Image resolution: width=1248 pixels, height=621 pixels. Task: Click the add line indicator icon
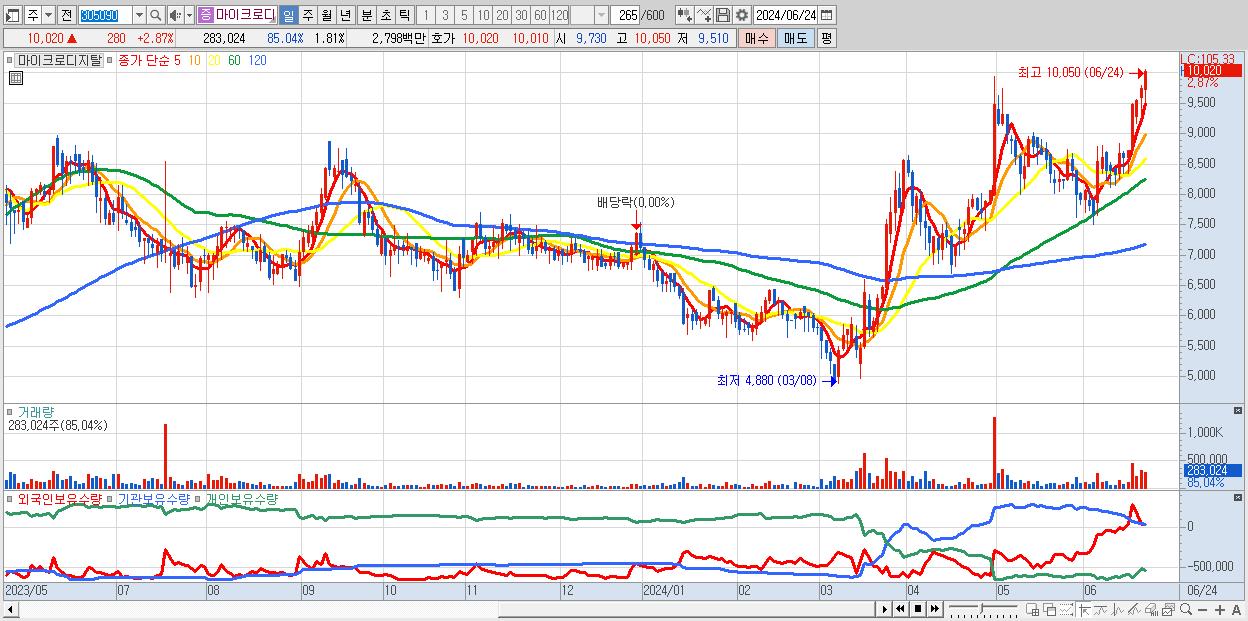(x=703, y=15)
